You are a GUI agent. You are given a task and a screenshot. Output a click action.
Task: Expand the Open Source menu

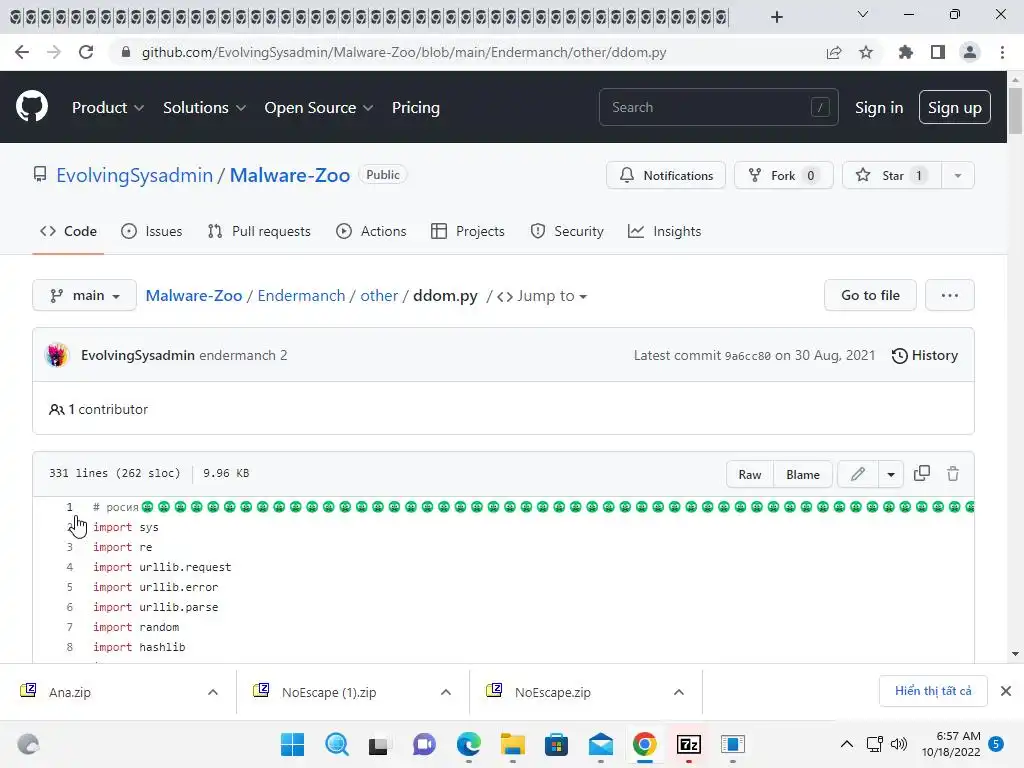click(x=319, y=107)
